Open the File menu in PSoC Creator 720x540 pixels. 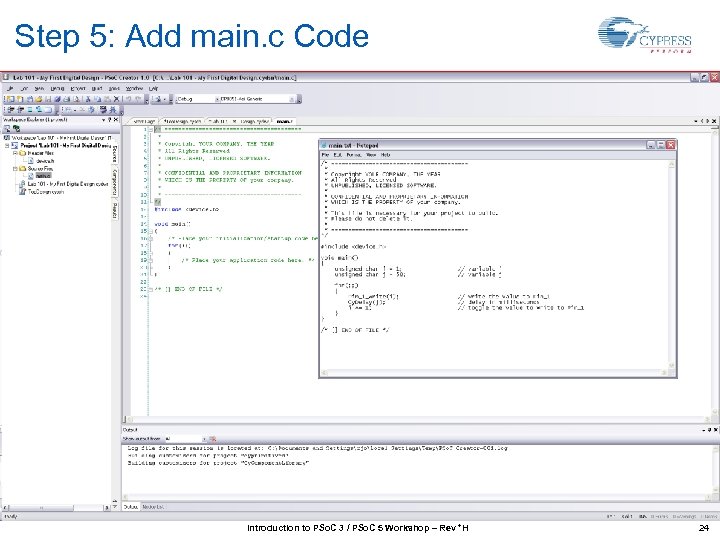(x=10, y=88)
